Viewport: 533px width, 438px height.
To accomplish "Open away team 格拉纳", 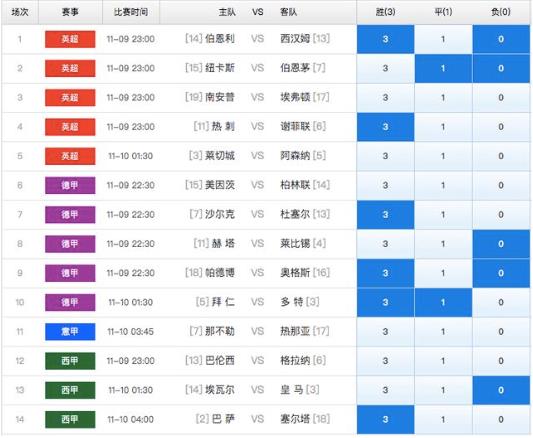I will coord(295,360).
